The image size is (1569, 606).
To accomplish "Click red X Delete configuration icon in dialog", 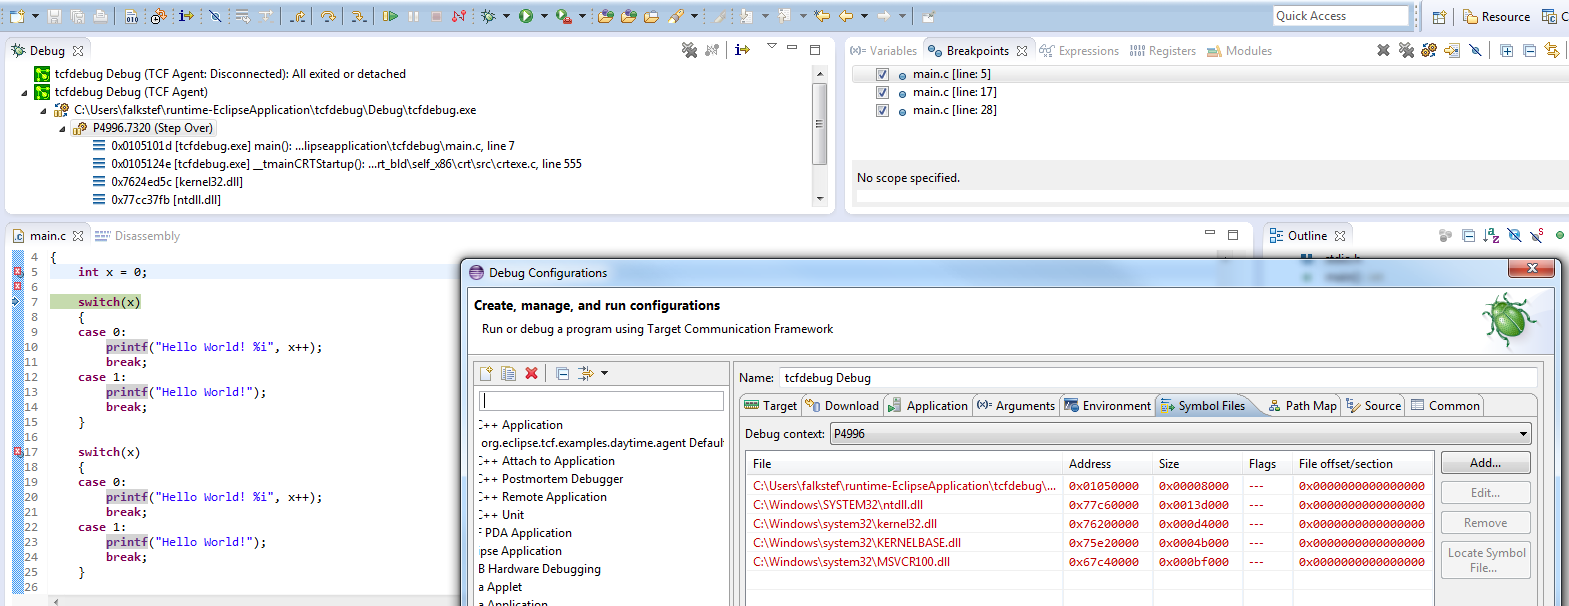I will pyautogui.click(x=531, y=373).
